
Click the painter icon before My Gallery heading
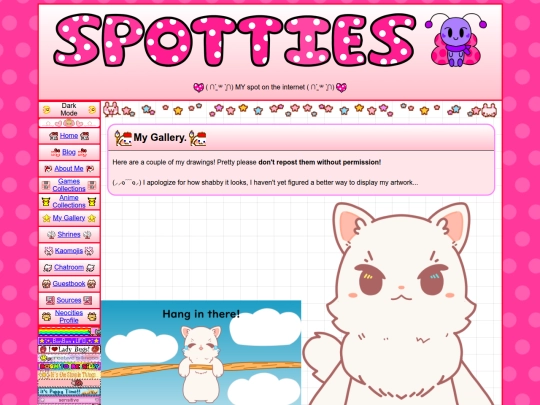[123, 138]
